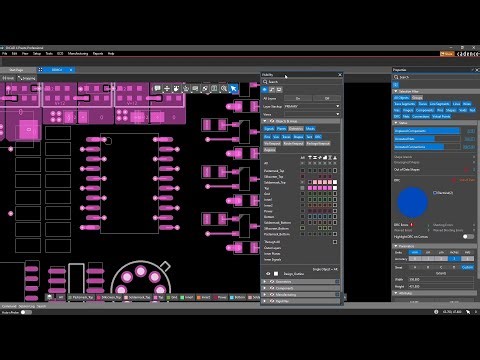Click the search magnifier icon in Visibility panel
480x360 pixels.
tap(265, 82)
